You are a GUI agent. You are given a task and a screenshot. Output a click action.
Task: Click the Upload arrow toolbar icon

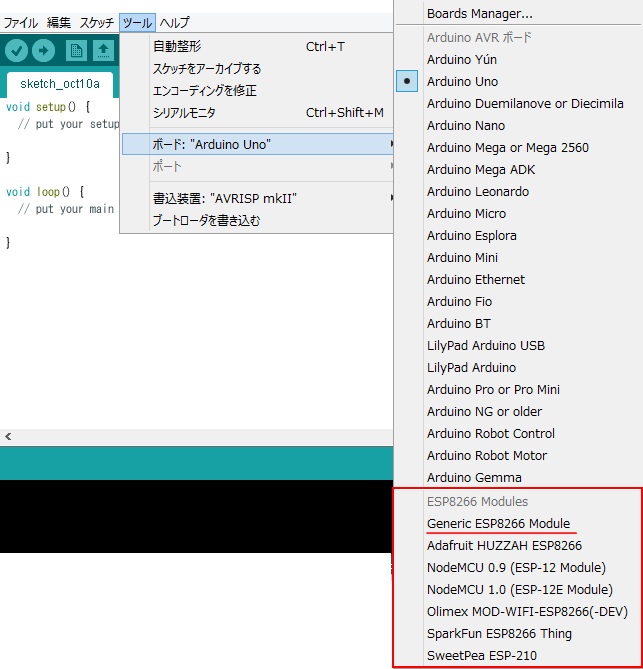point(44,50)
